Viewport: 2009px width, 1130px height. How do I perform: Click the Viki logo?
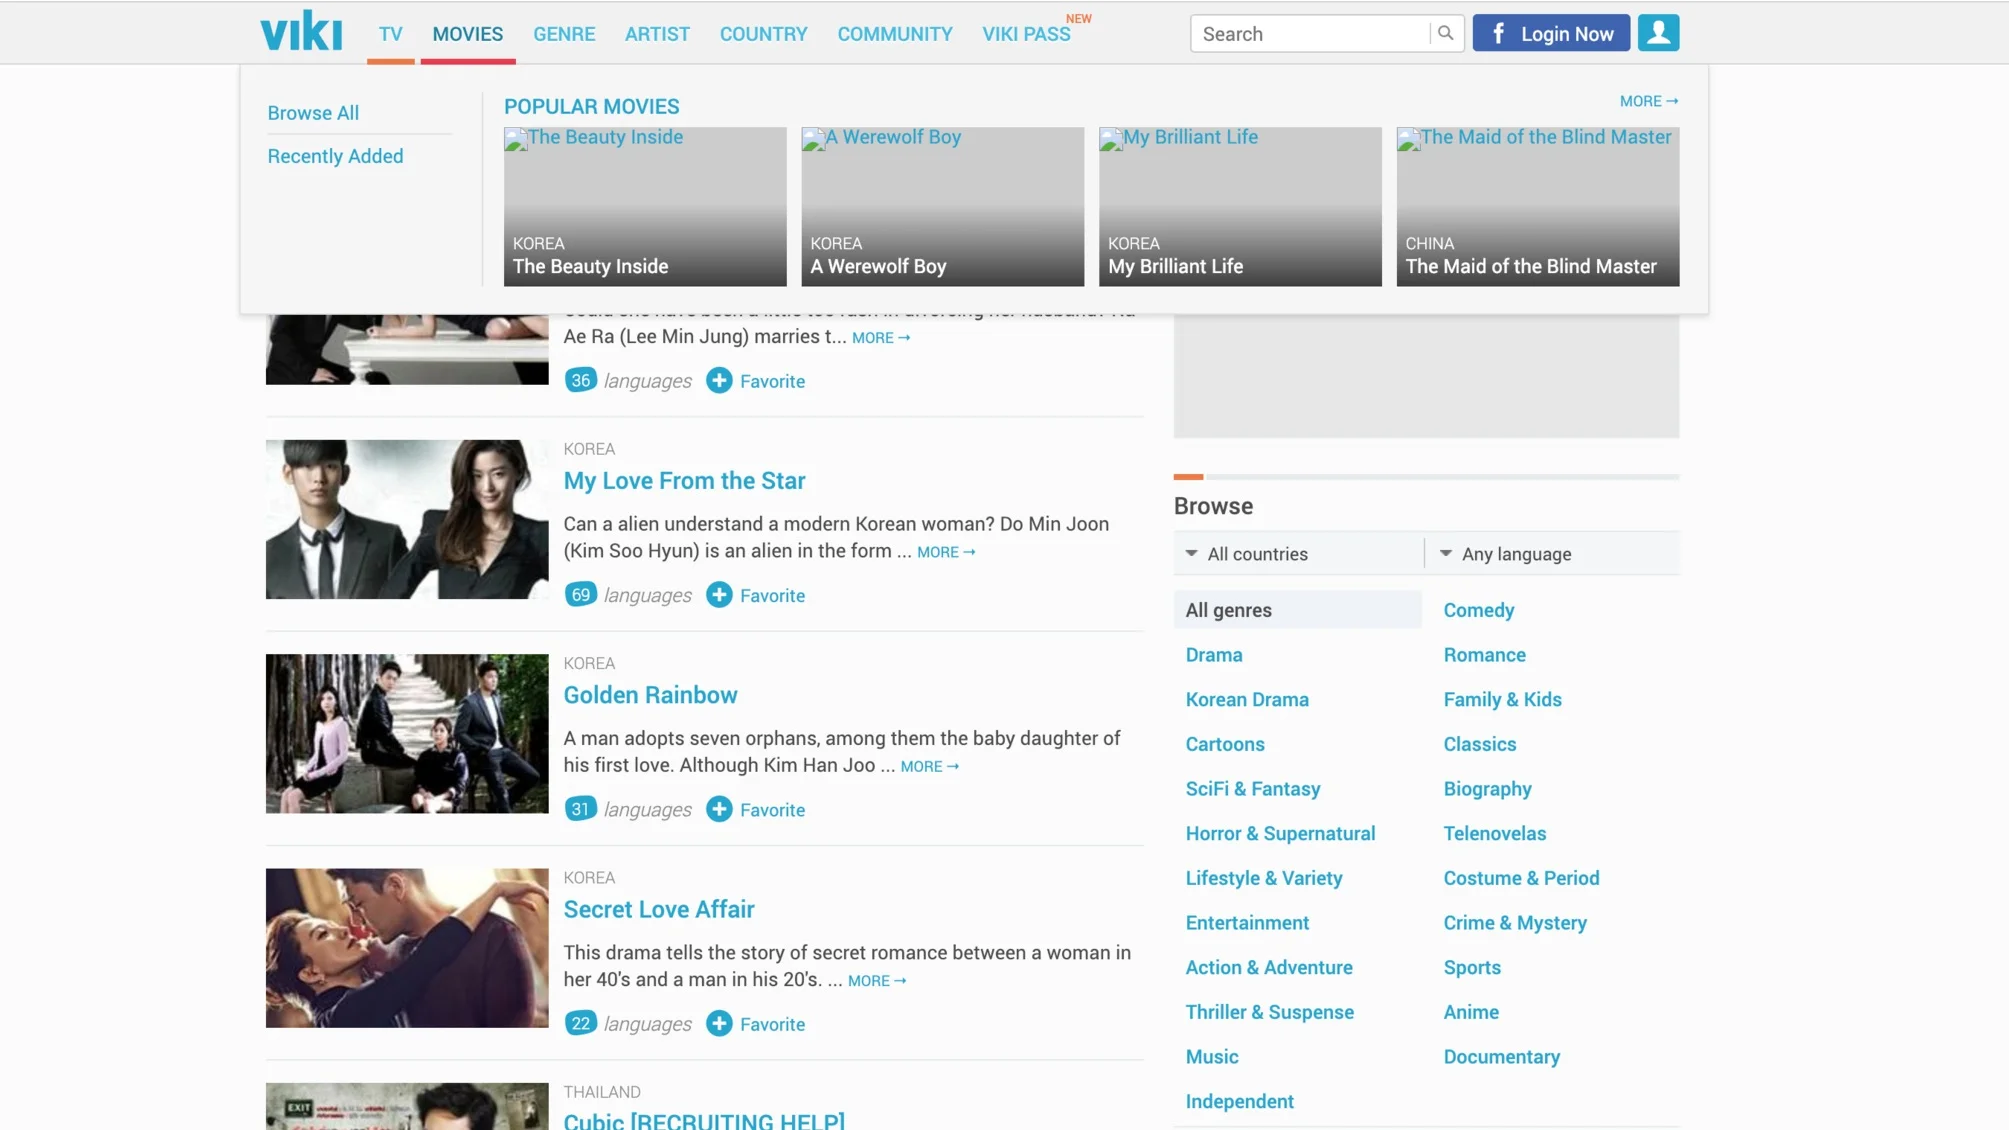301,31
